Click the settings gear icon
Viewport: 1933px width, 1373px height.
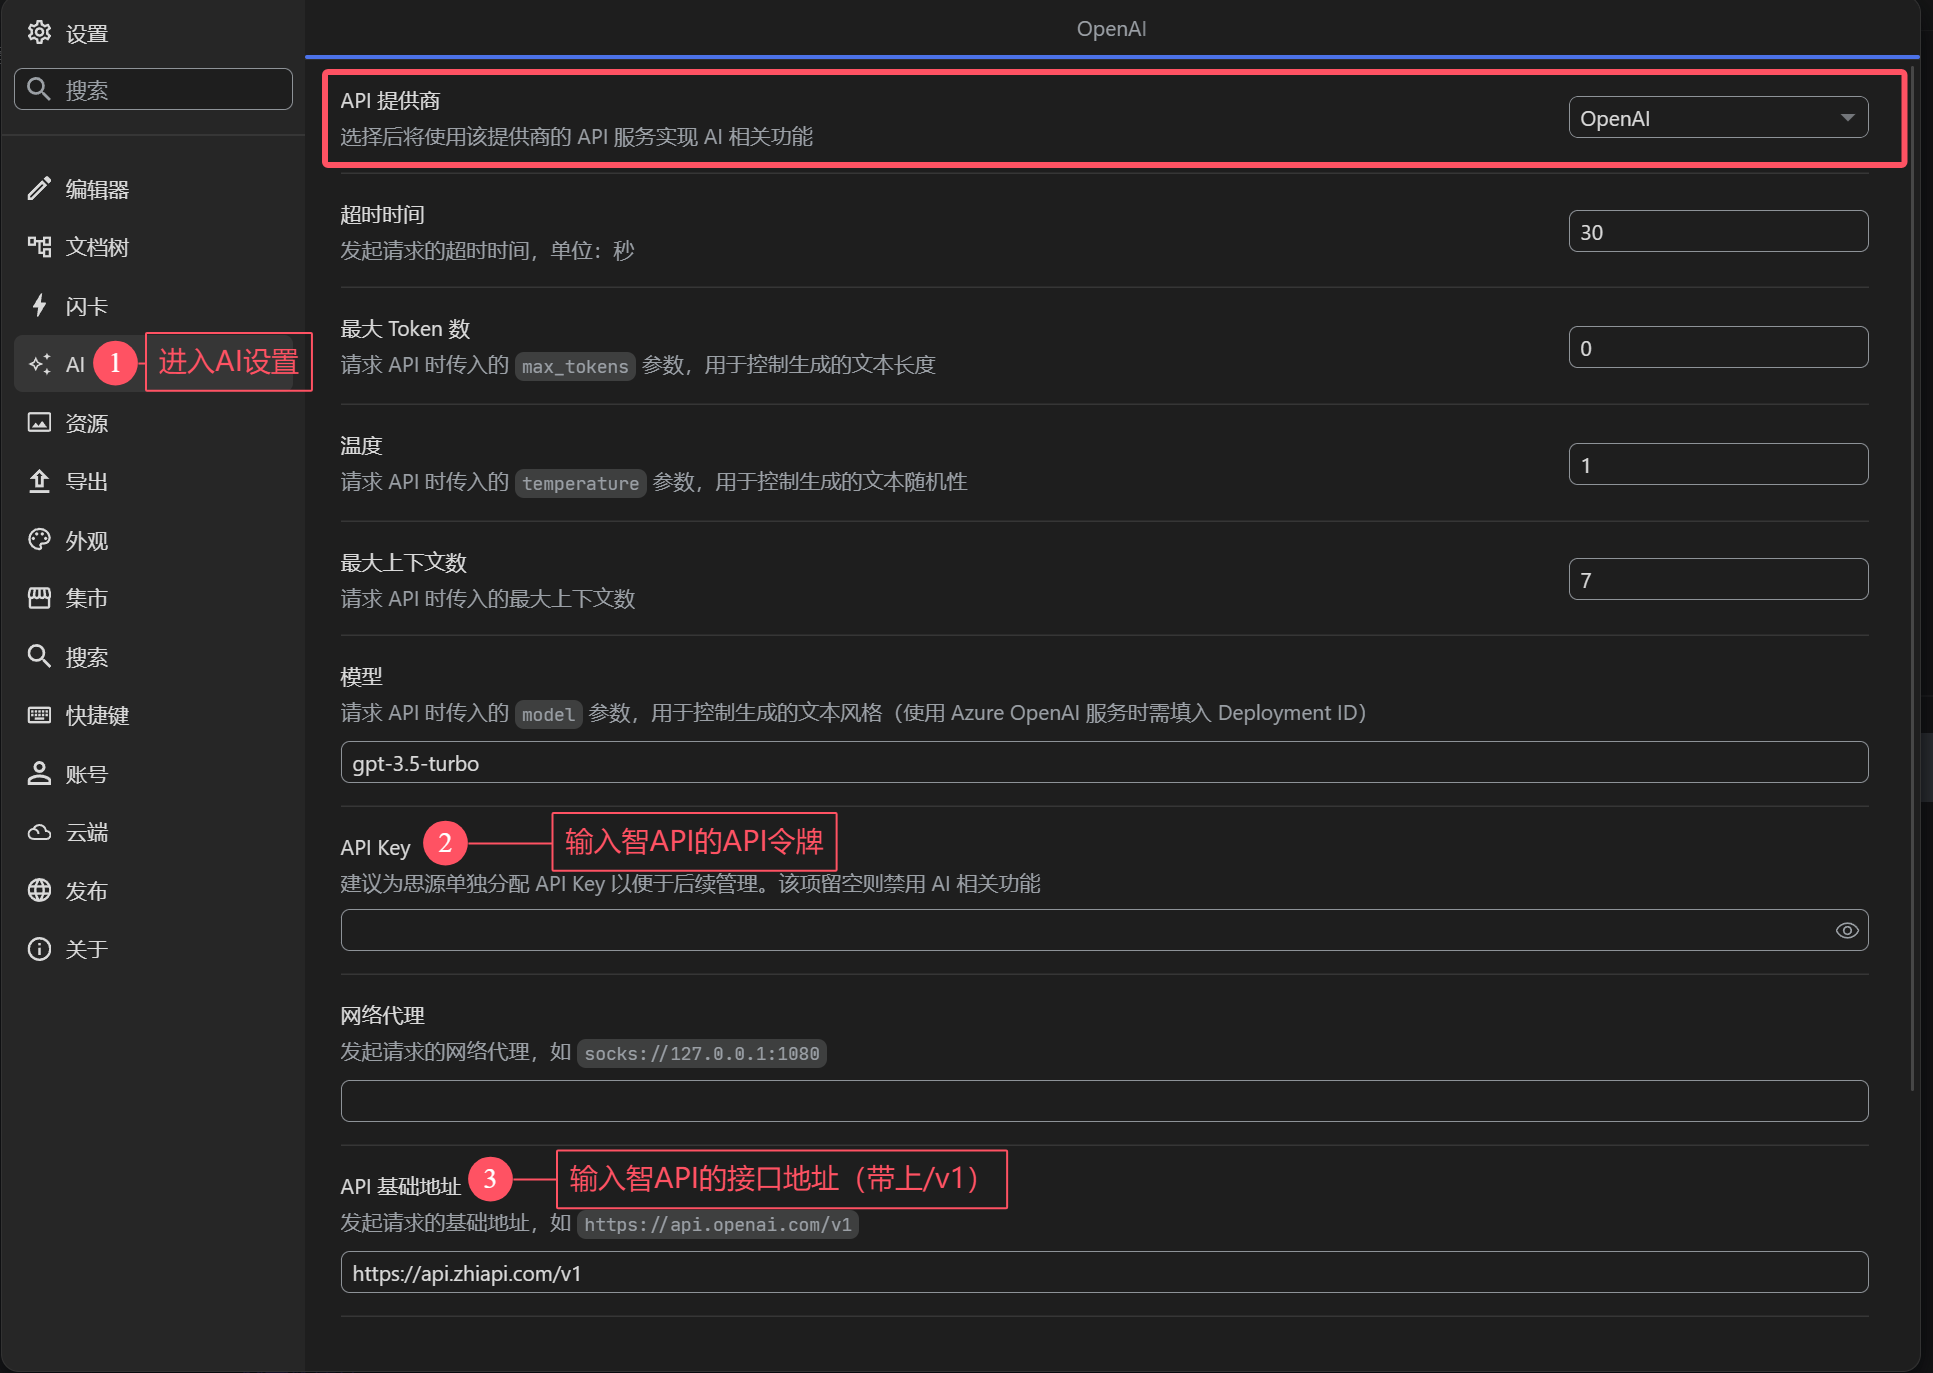point(39,33)
